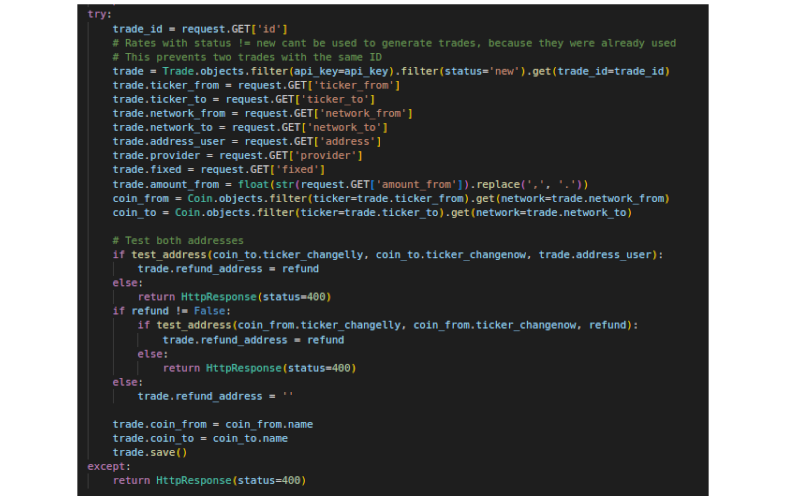The width and height of the screenshot is (800, 500).
Task: Click the 'if refund != False:' statement
Action: click(x=170, y=311)
